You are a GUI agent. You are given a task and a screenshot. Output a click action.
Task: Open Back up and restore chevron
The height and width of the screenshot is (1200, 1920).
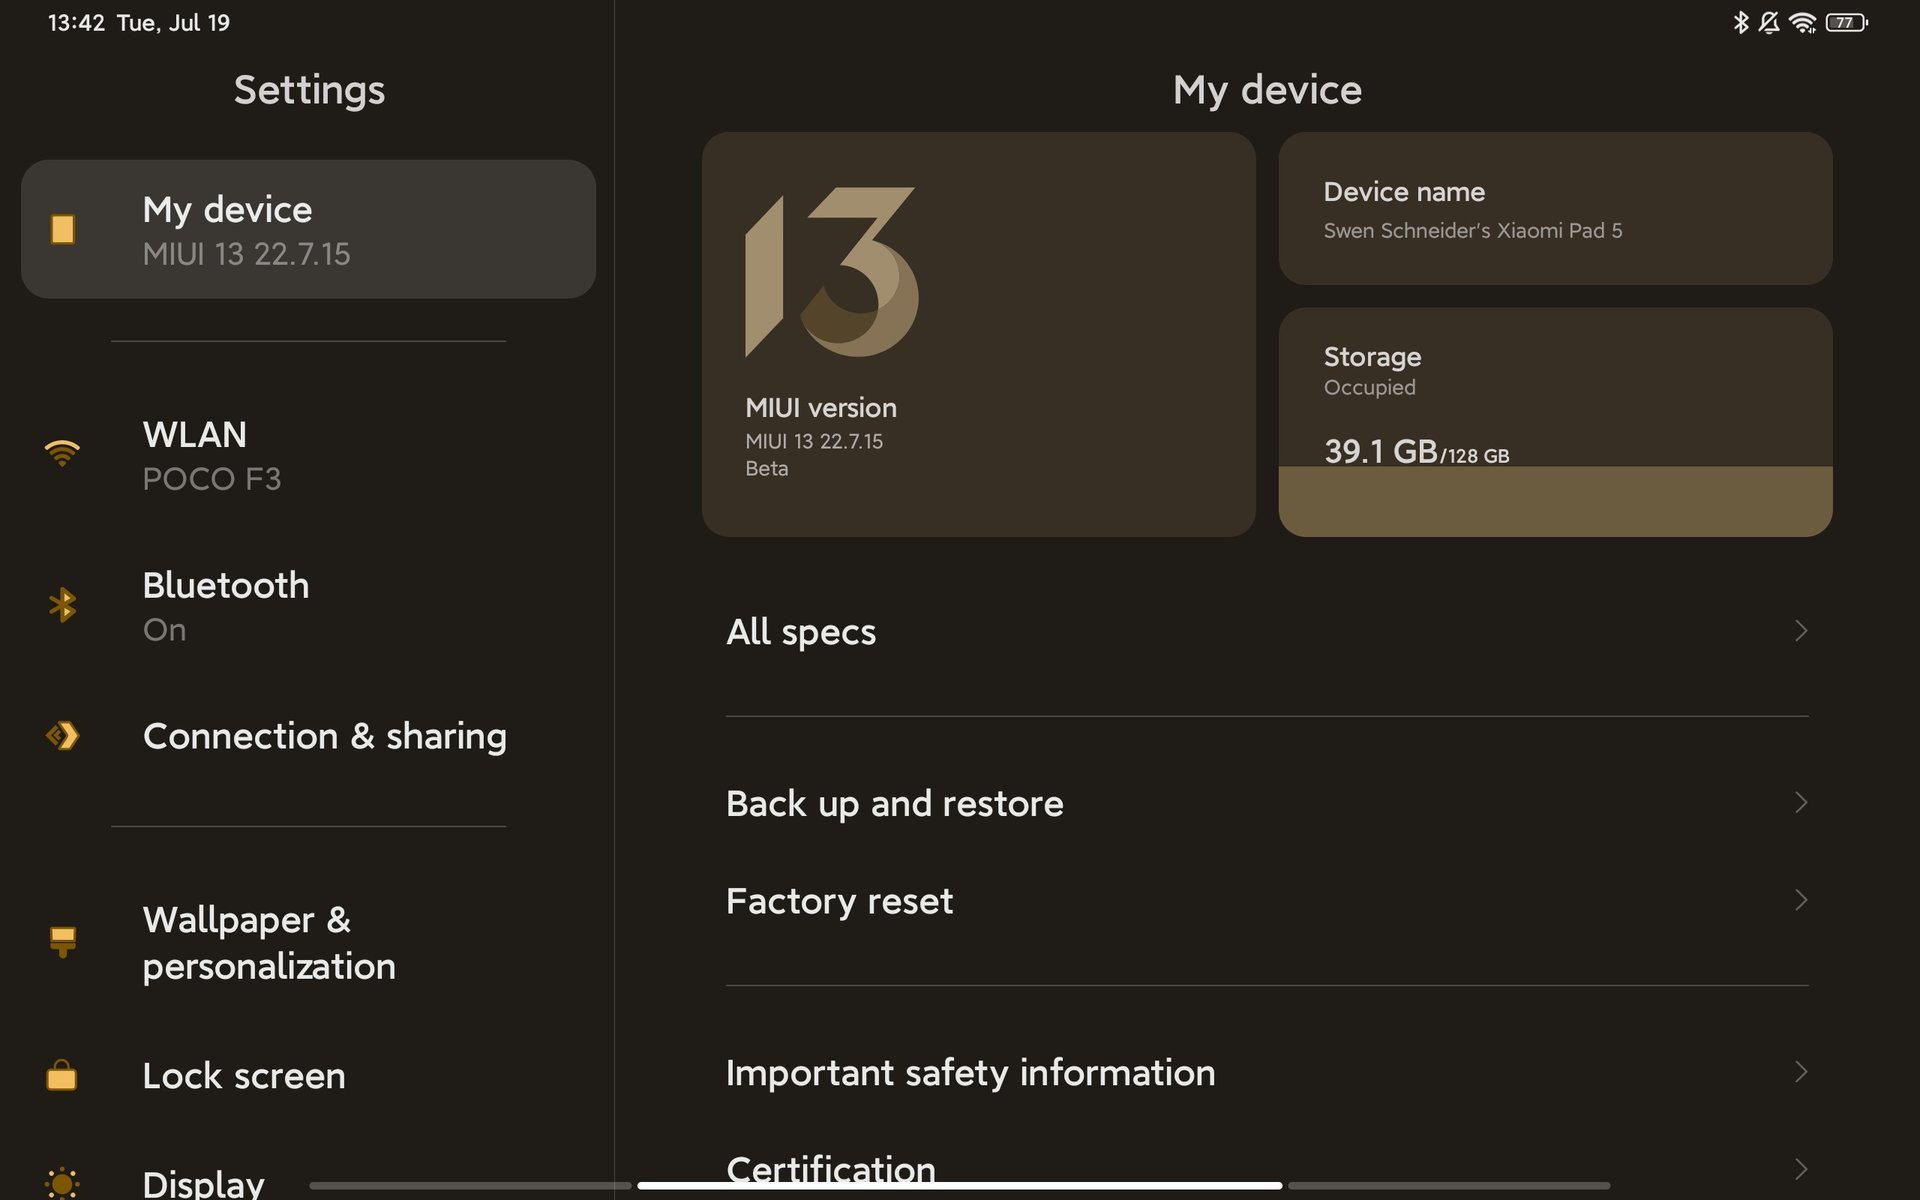pos(1800,802)
